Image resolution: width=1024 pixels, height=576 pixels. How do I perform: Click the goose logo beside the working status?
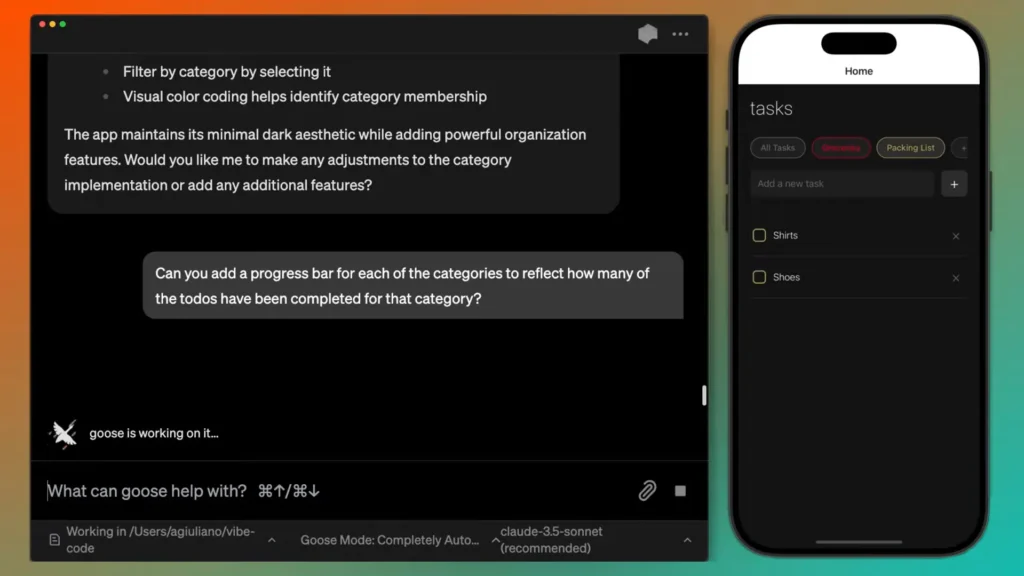[63, 433]
